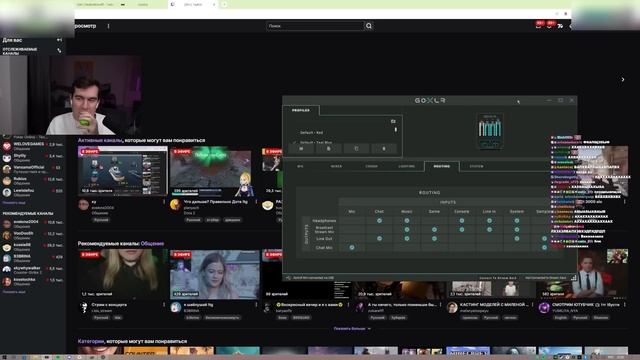The image size is (640, 360).
Task: Disable Mic to Chat Mic routing
Action: [352, 247]
